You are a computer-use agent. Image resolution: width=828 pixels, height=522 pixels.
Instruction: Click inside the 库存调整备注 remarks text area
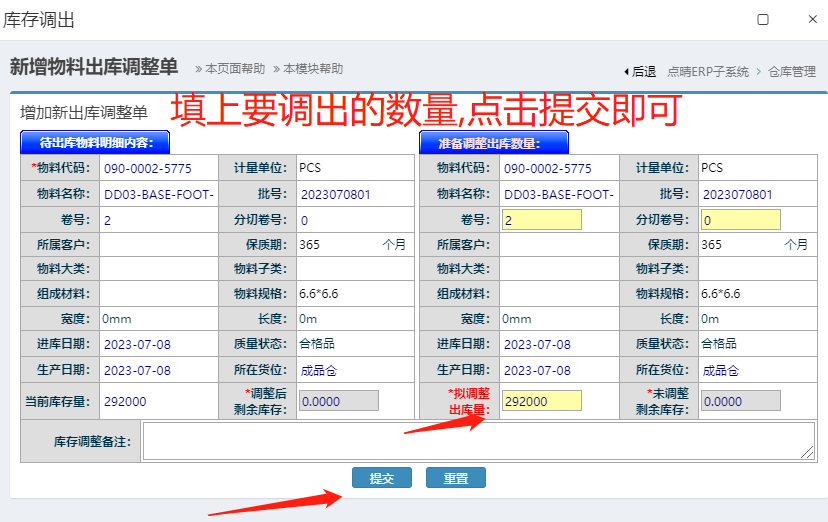click(478, 441)
